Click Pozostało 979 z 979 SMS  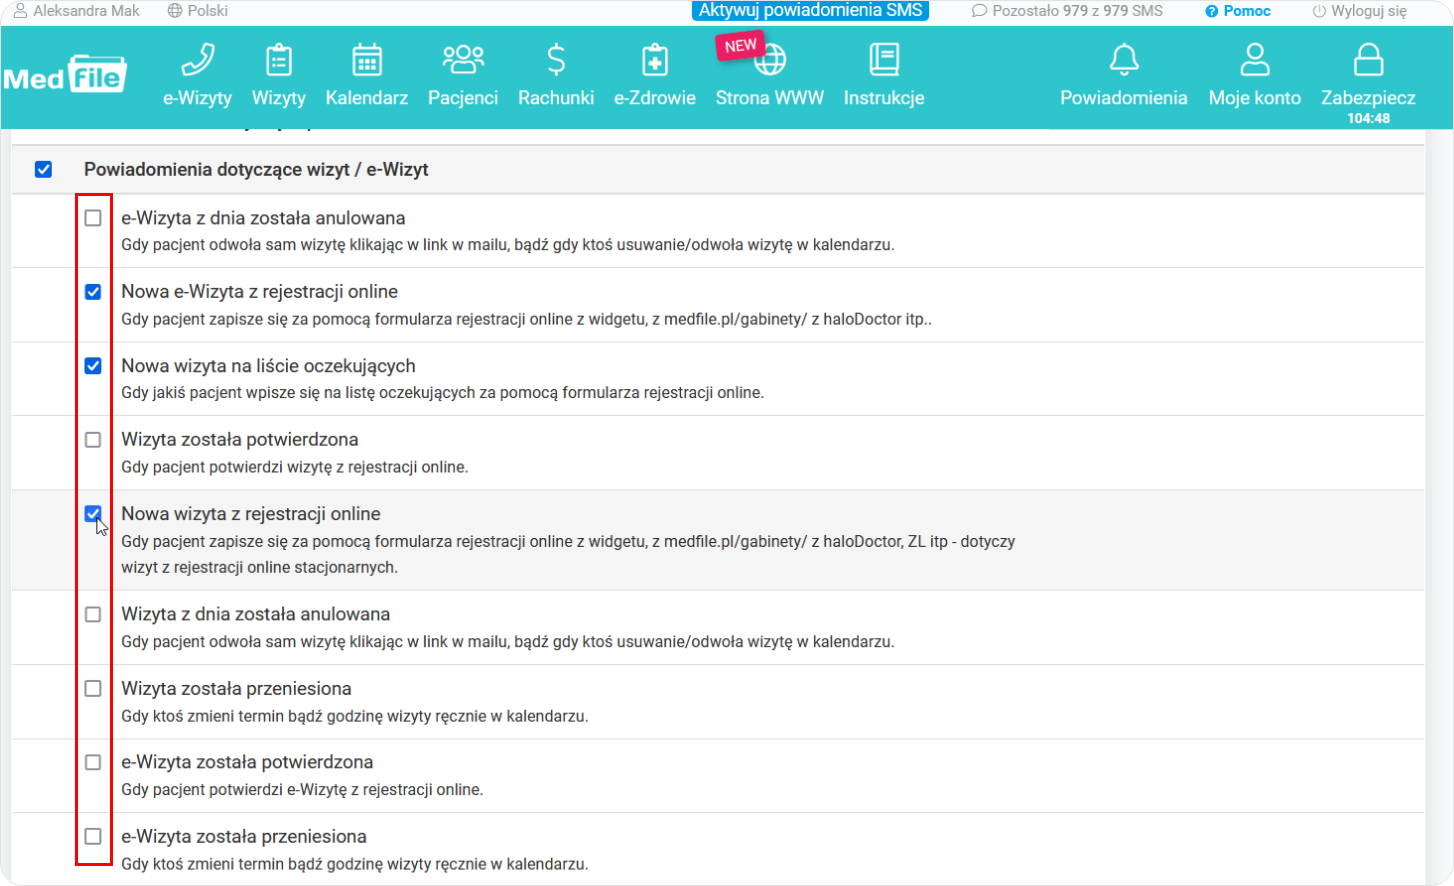pyautogui.click(x=1077, y=11)
